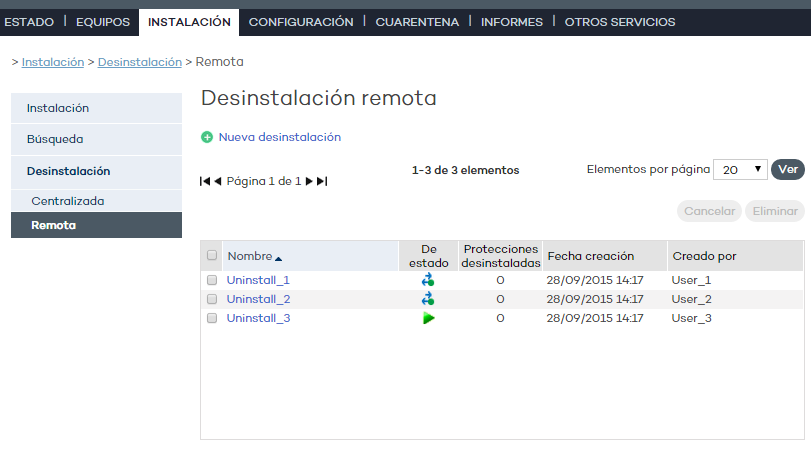Click the green plus icon for new uninstallation
Viewport: 811px width, 449px height.
point(207,137)
